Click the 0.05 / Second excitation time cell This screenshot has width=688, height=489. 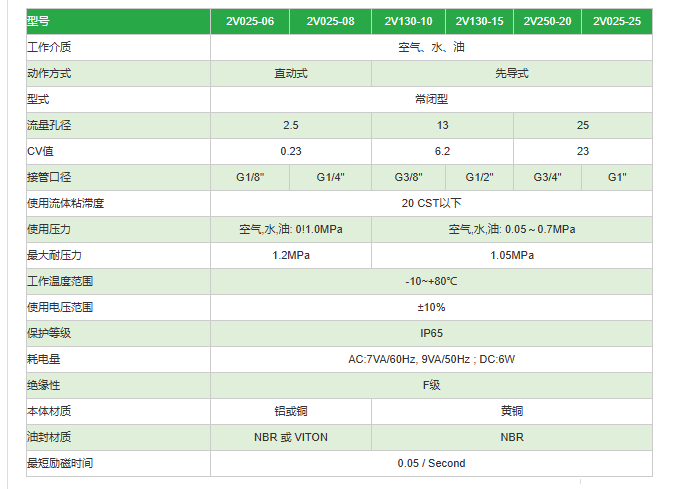[431, 463]
